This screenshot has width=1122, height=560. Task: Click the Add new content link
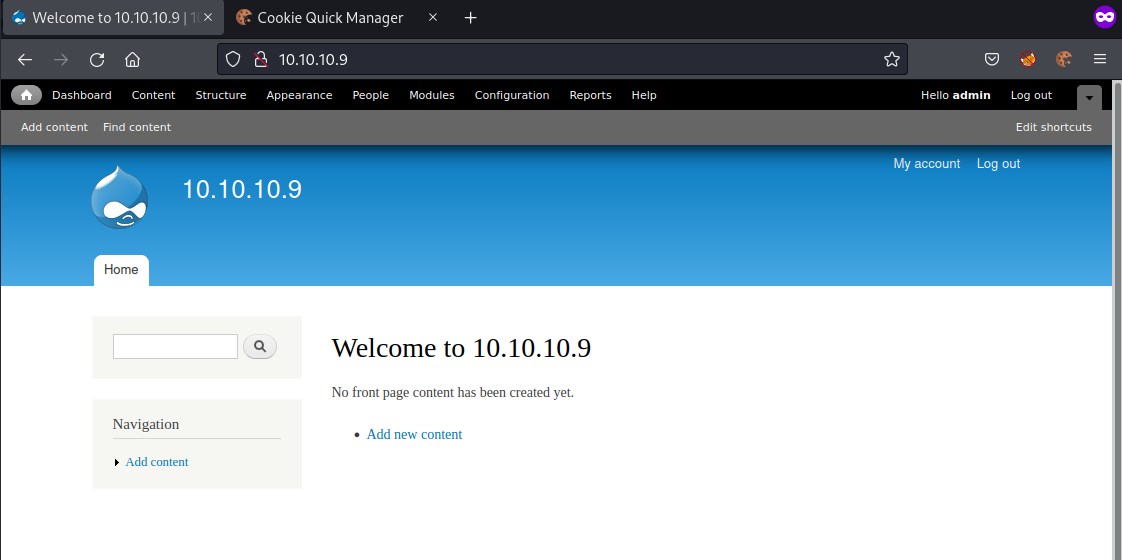point(414,434)
